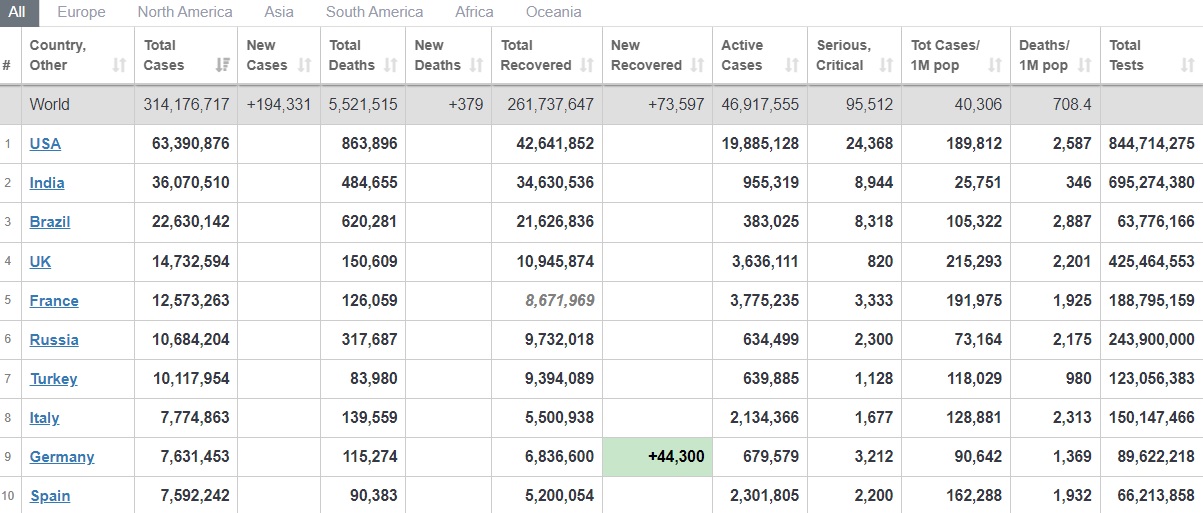Select Turkey deaths per million 980

click(1078, 378)
